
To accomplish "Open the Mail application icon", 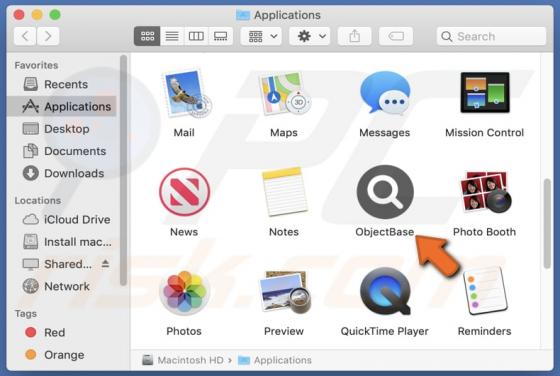I will pyautogui.click(x=187, y=94).
